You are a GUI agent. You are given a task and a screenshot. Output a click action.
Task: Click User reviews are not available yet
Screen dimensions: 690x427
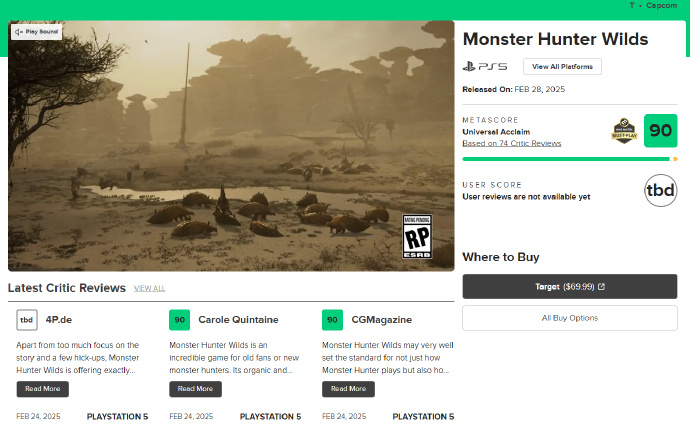pos(526,197)
